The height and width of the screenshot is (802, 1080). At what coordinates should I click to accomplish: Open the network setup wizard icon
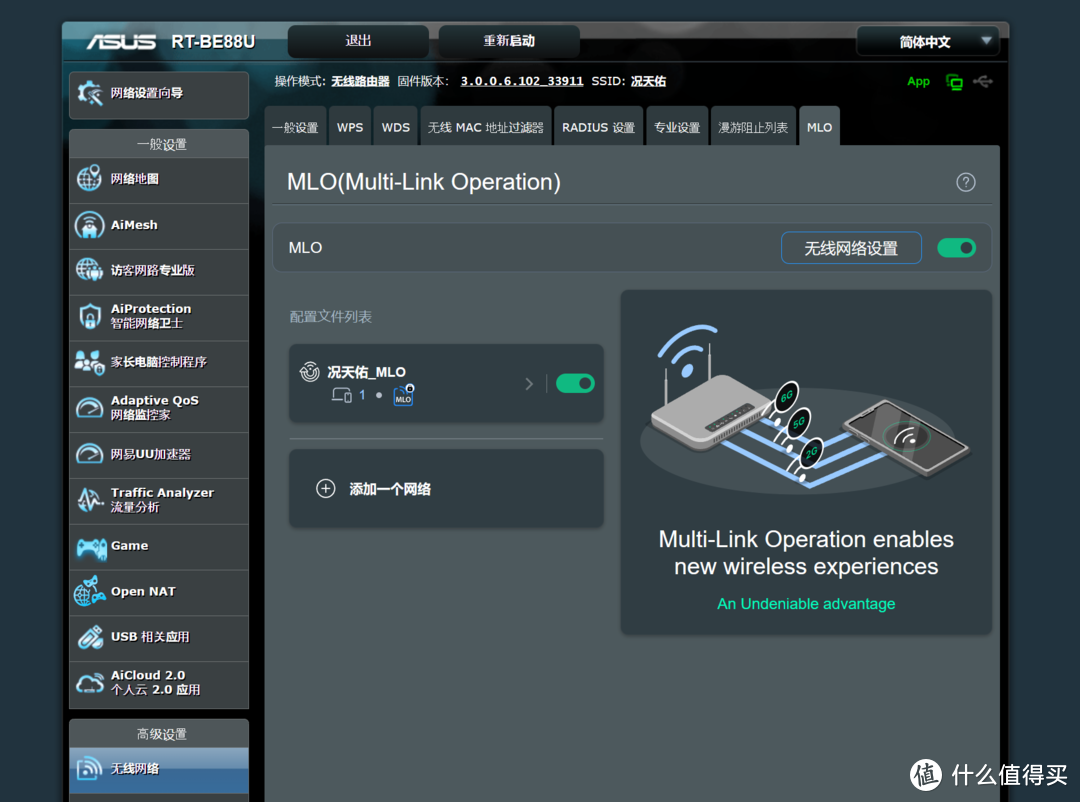click(x=90, y=93)
